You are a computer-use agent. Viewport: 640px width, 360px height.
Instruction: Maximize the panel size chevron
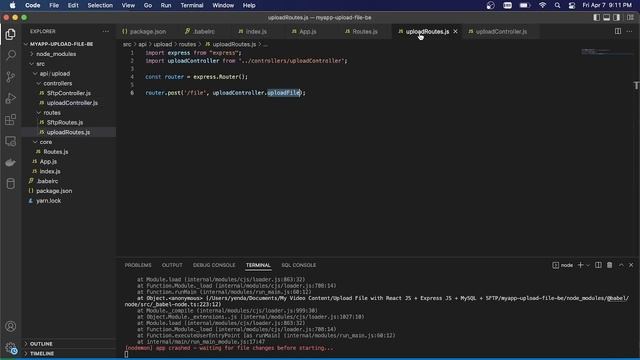tap(621, 265)
